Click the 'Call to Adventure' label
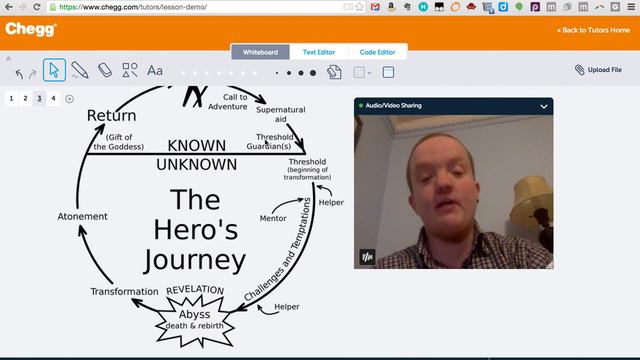 coord(228,102)
